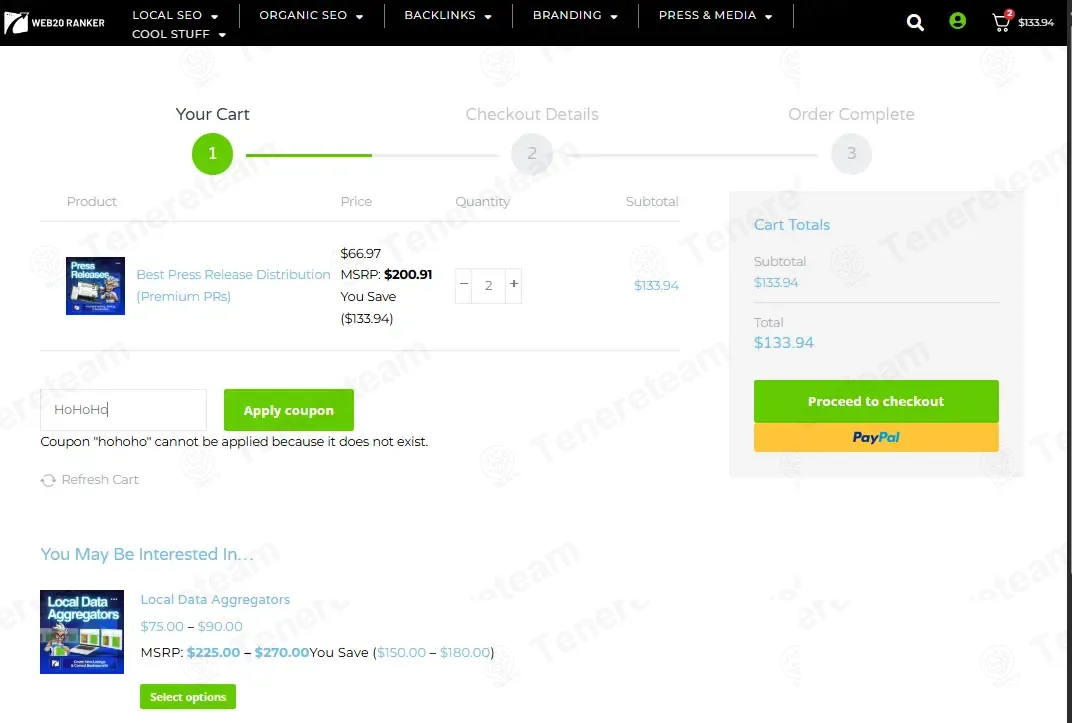1072x723 pixels.
Task: Click the MSRP $200.91 price text
Action: tap(386, 275)
